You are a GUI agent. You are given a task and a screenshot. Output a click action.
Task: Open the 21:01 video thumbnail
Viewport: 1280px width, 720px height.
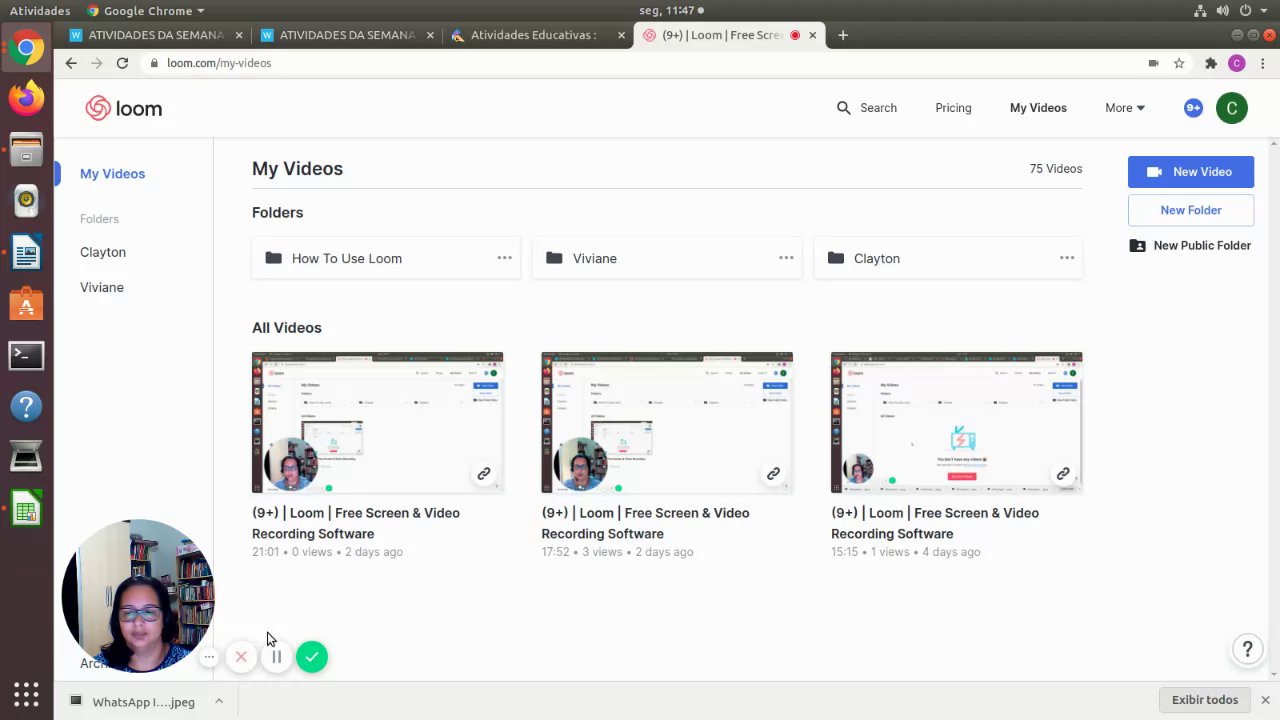click(377, 423)
